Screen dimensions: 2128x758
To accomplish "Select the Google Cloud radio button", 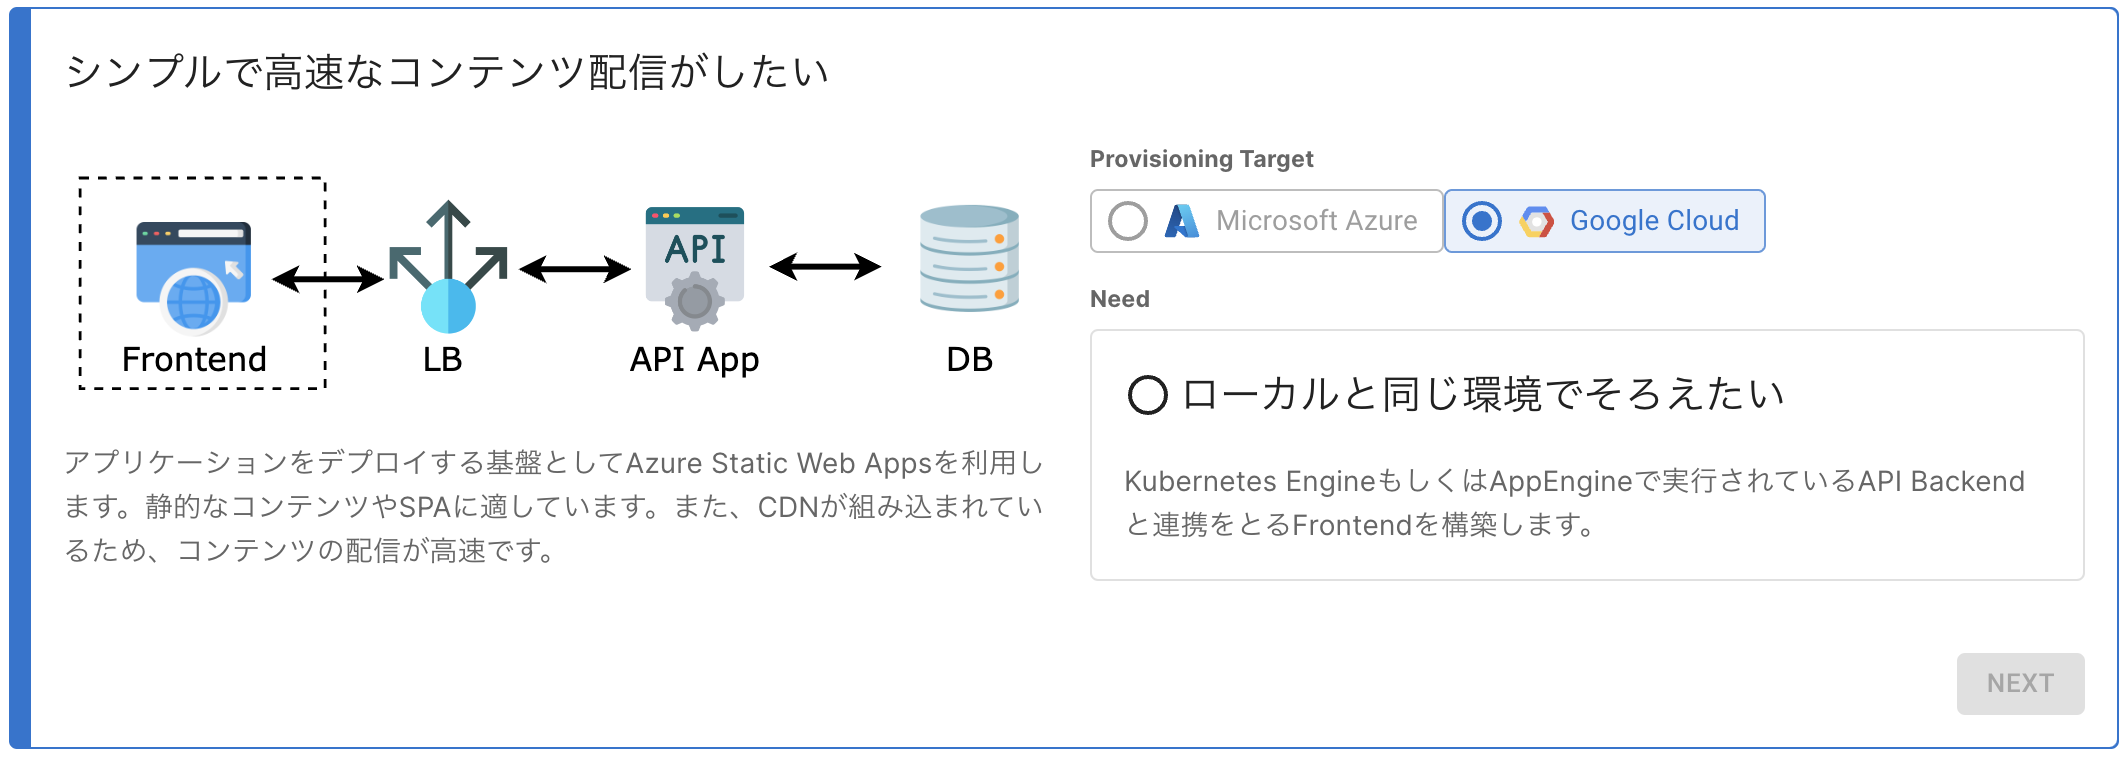I will coord(1482,221).
